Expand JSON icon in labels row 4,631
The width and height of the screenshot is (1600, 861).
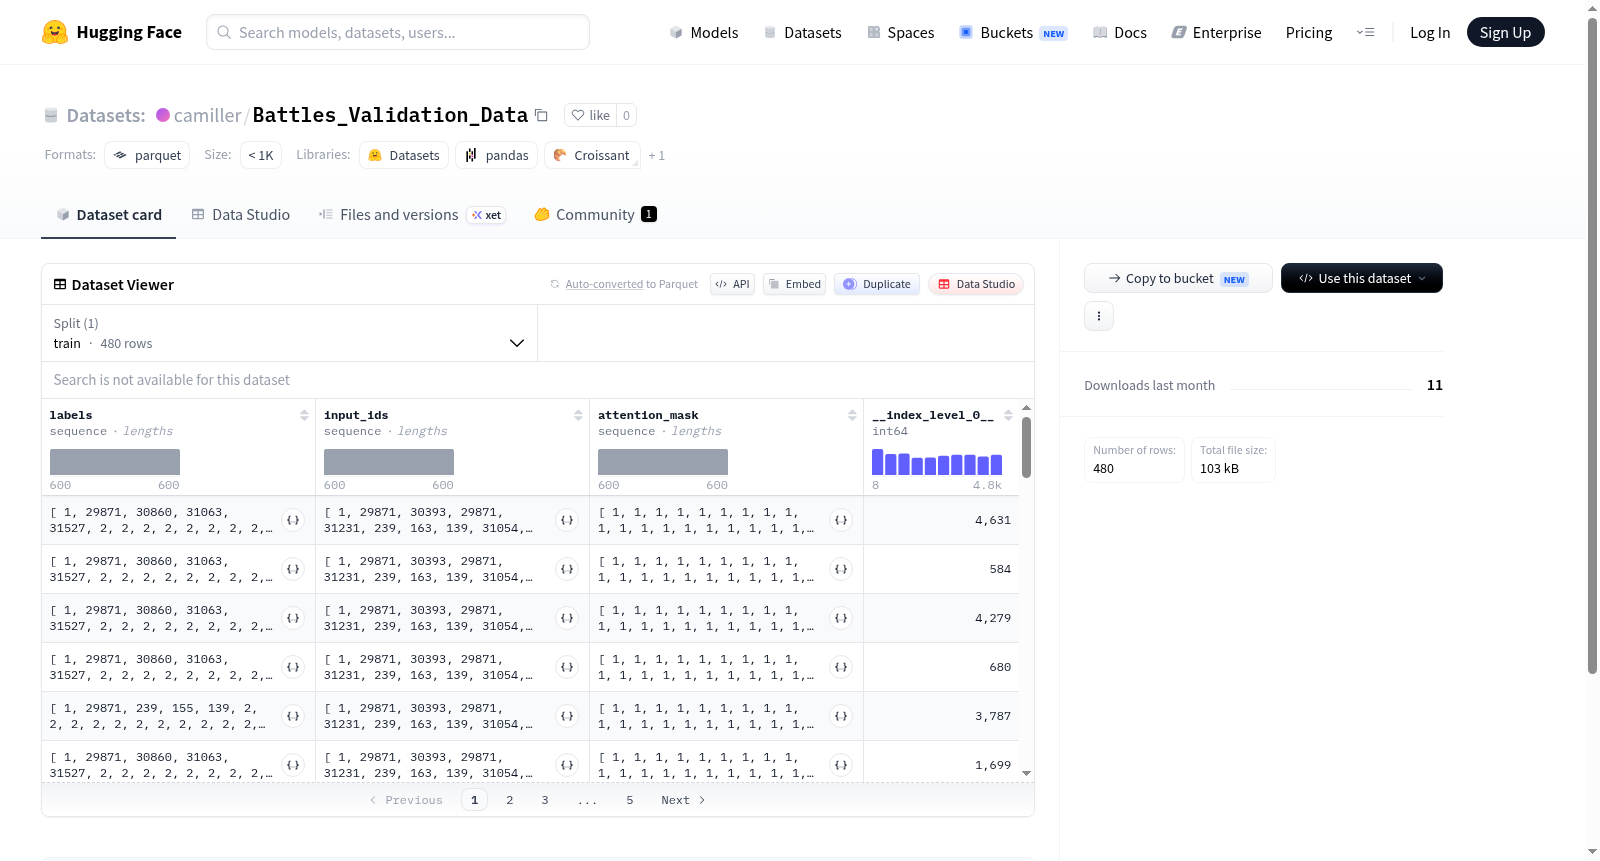[293, 520]
